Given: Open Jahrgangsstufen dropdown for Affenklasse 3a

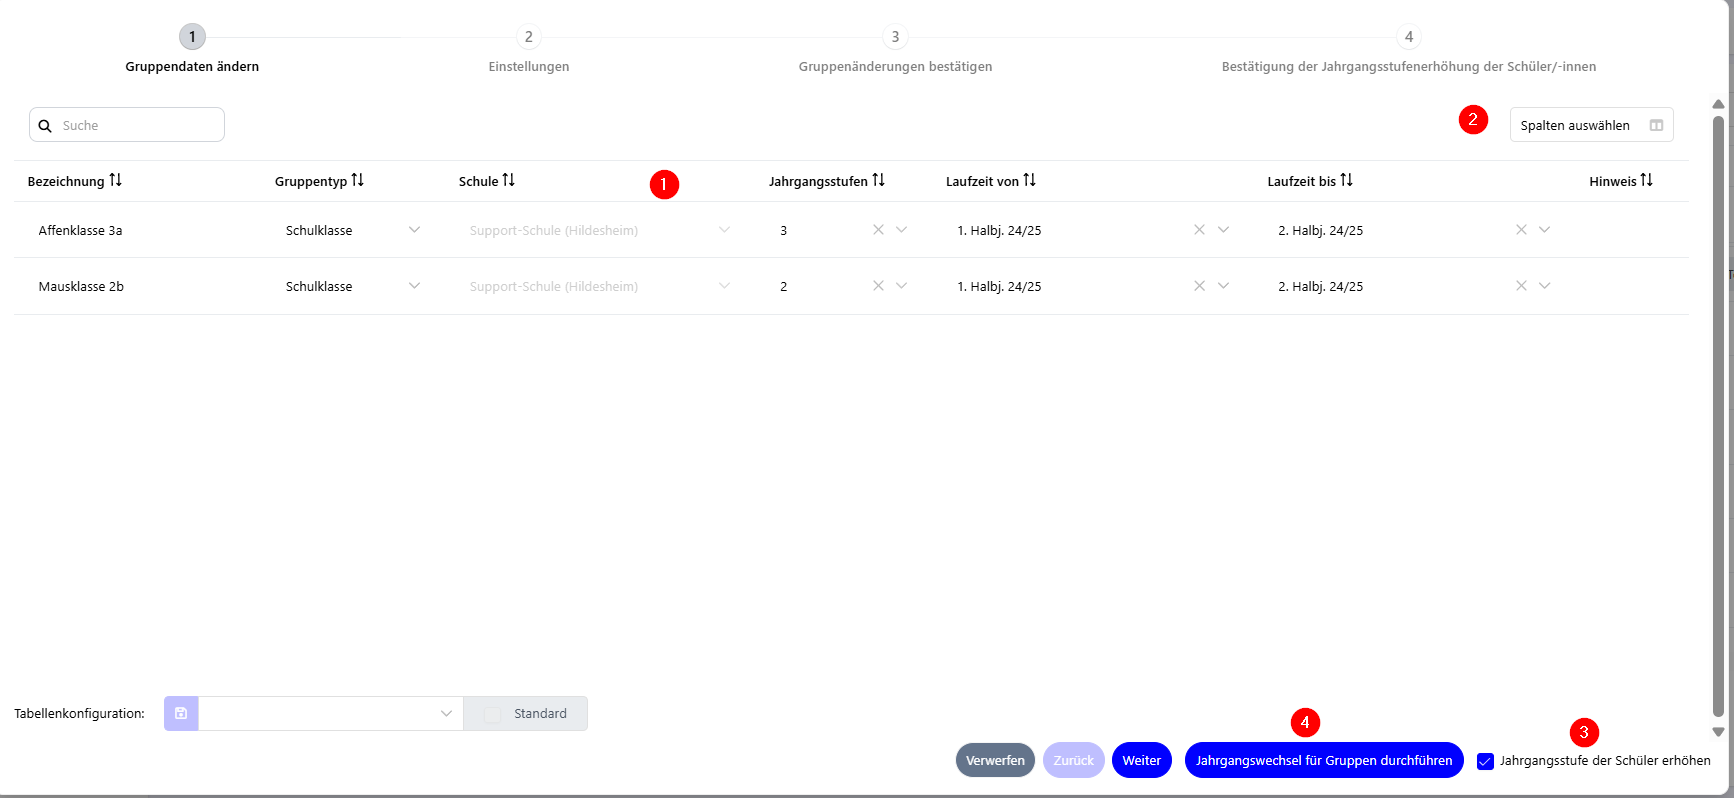Looking at the screenshot, I should point(902,230).
